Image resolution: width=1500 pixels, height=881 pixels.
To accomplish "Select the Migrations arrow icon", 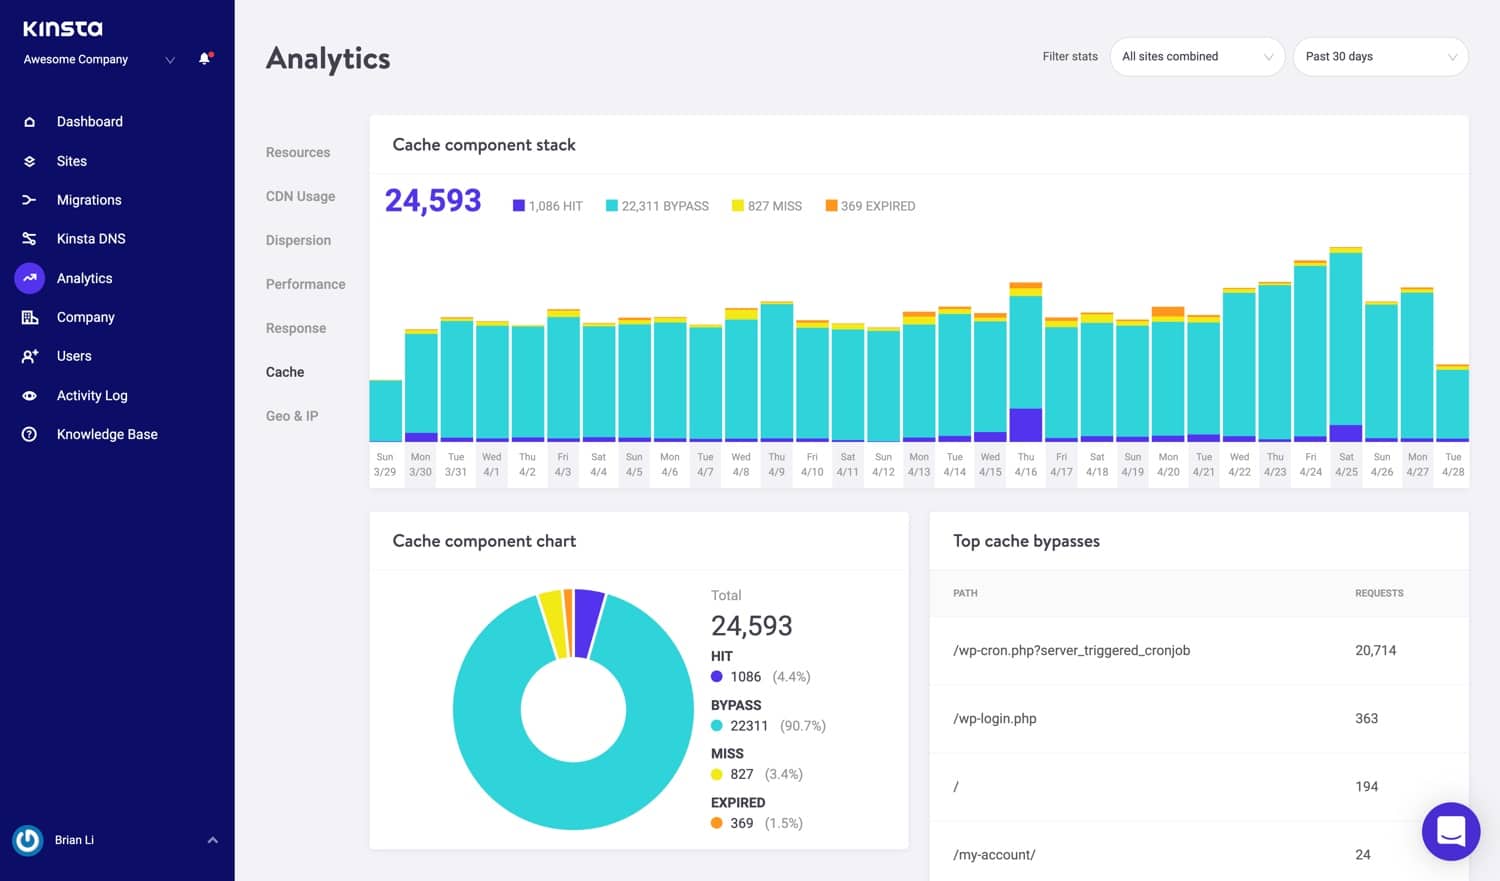I will [29, 200].
